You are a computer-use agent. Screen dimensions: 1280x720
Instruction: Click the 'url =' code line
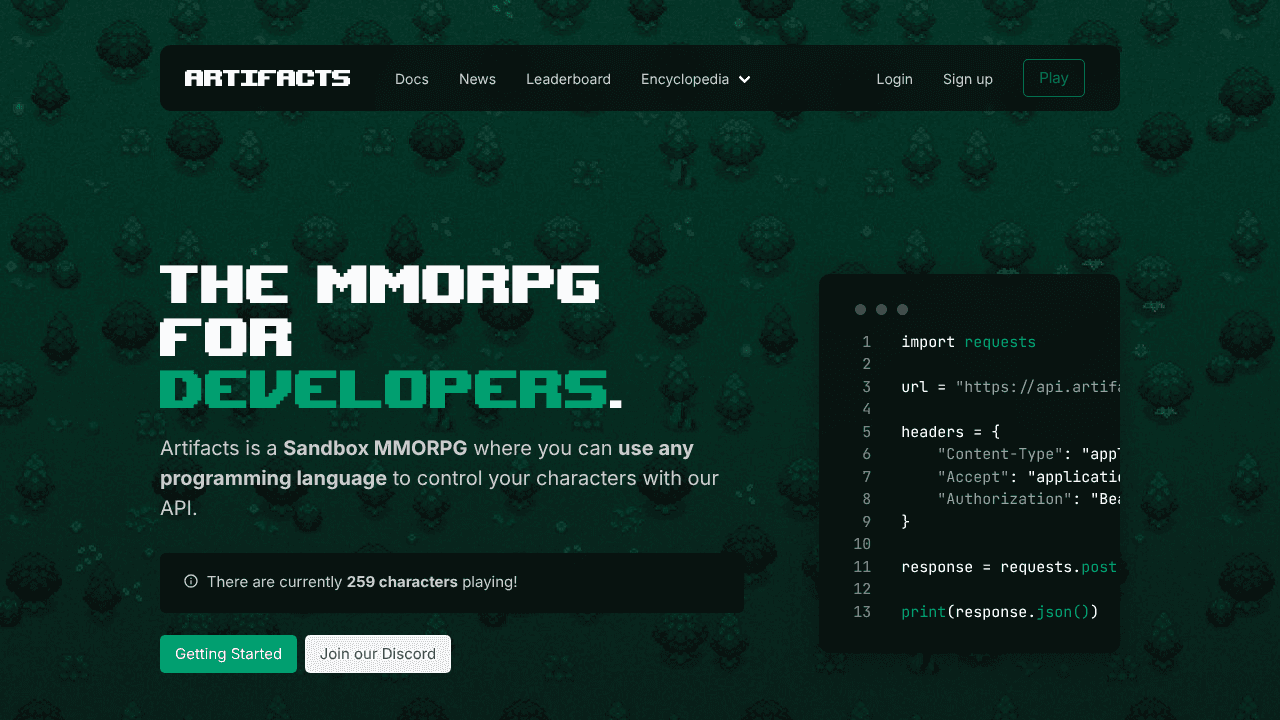pyautogui.click(x=1008, y=387)
